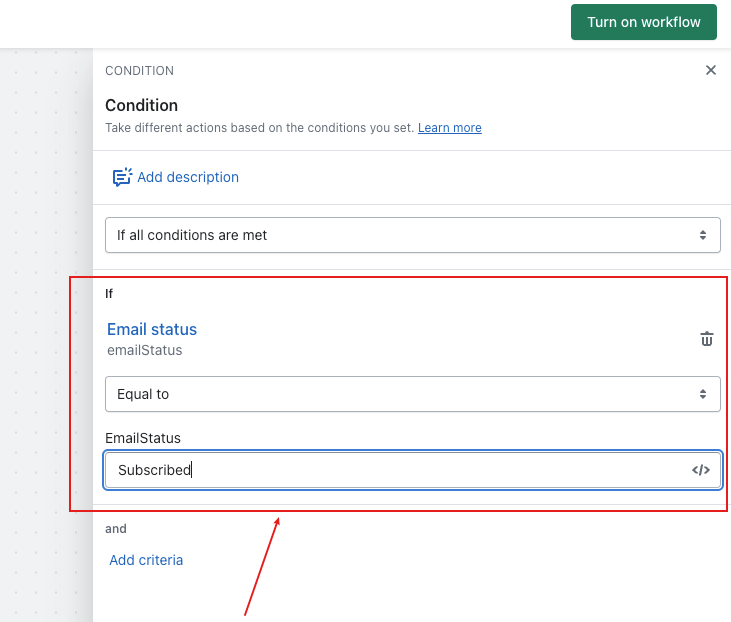Click the description text starting with 'Take different actions'
The image size is (731, 622).
tap(260, 127)
